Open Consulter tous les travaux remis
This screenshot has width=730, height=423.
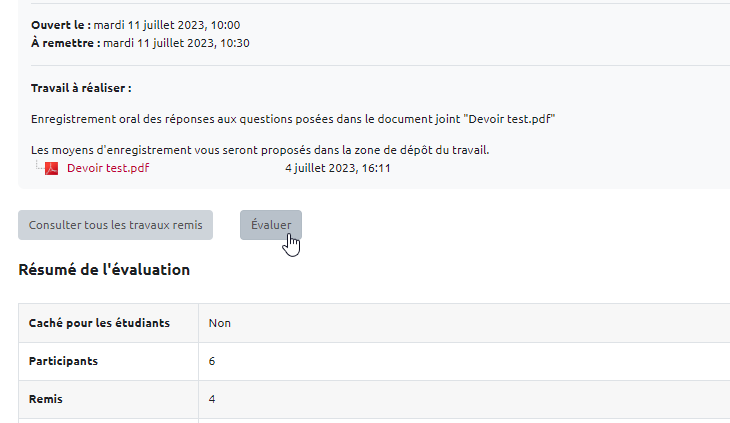pos(116,225)
